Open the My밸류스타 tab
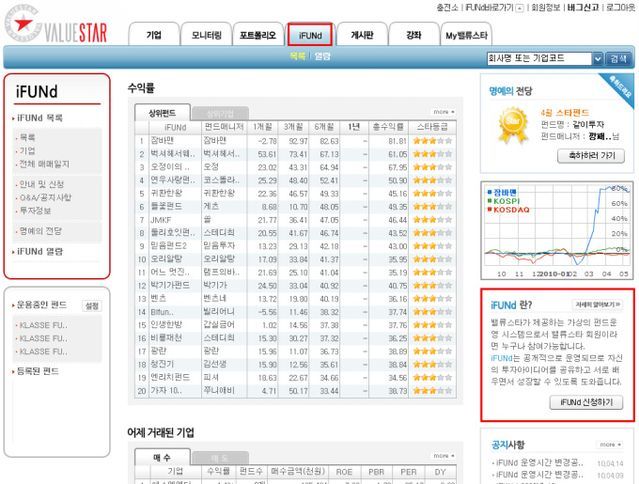The width and height of the screenshot is (639, 484). tap(466, 35)
